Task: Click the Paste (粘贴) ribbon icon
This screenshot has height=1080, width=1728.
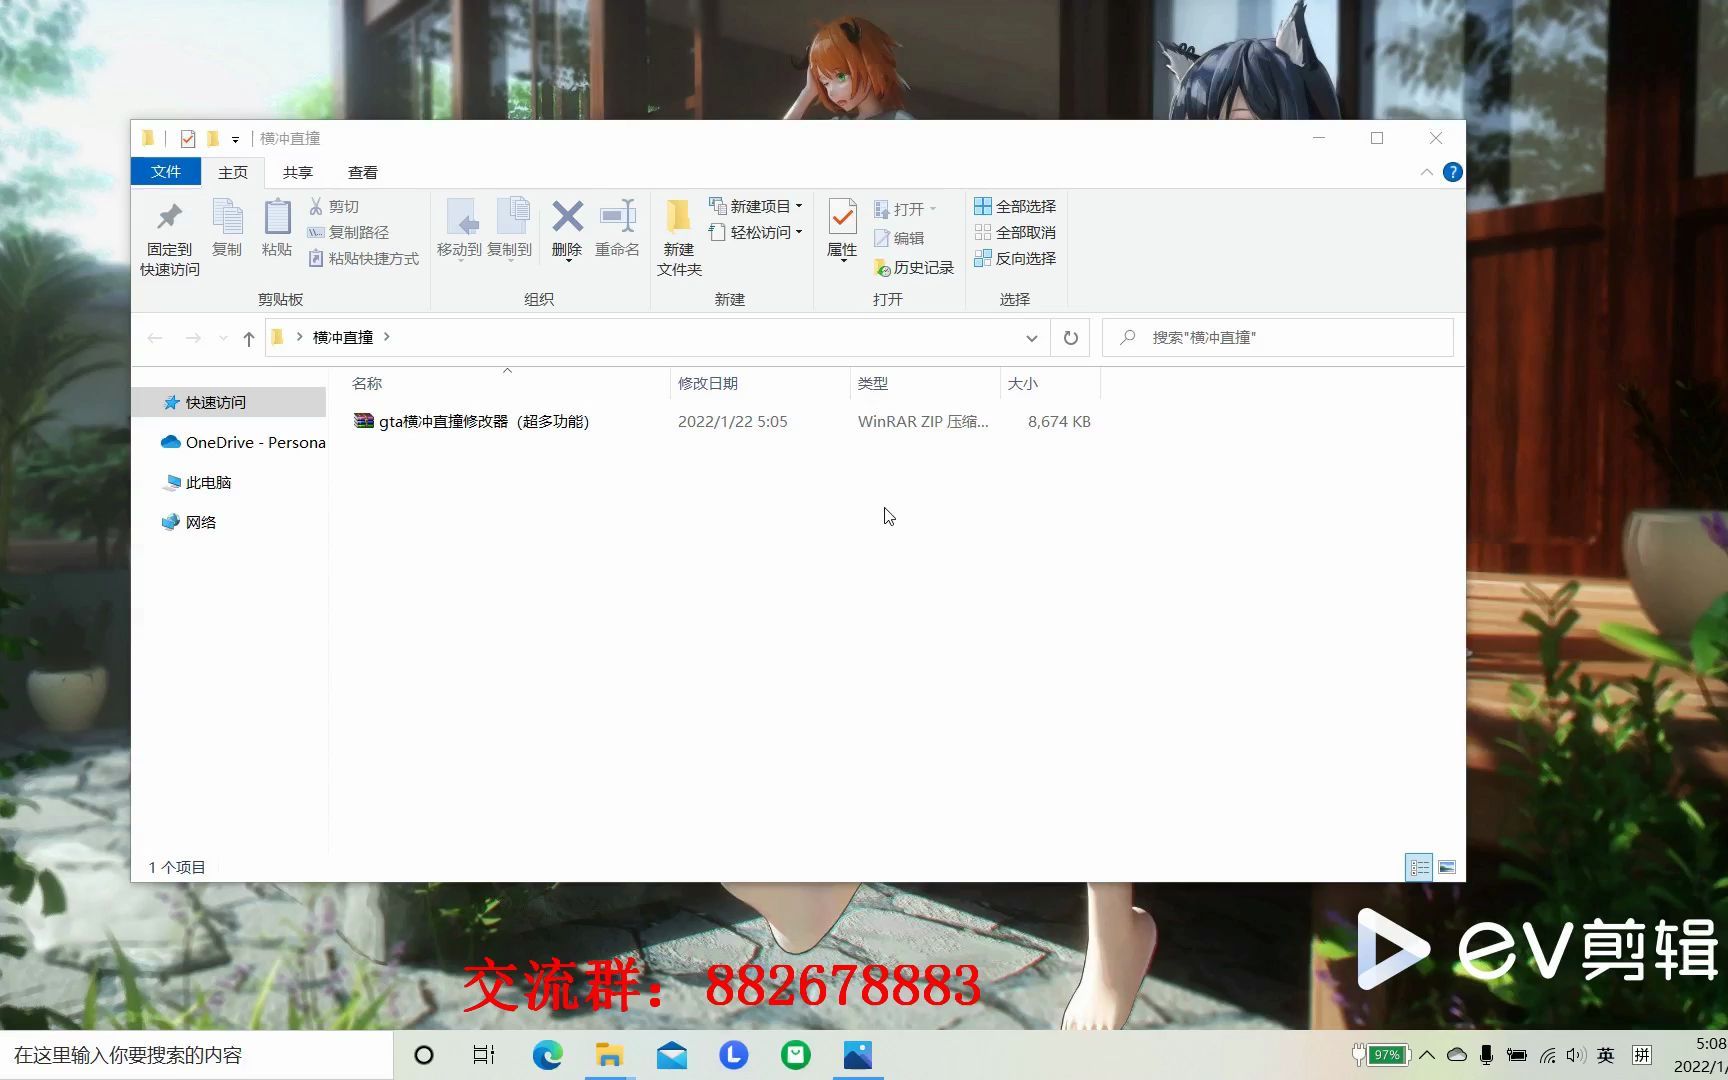Action: click(x=277, y=217)
